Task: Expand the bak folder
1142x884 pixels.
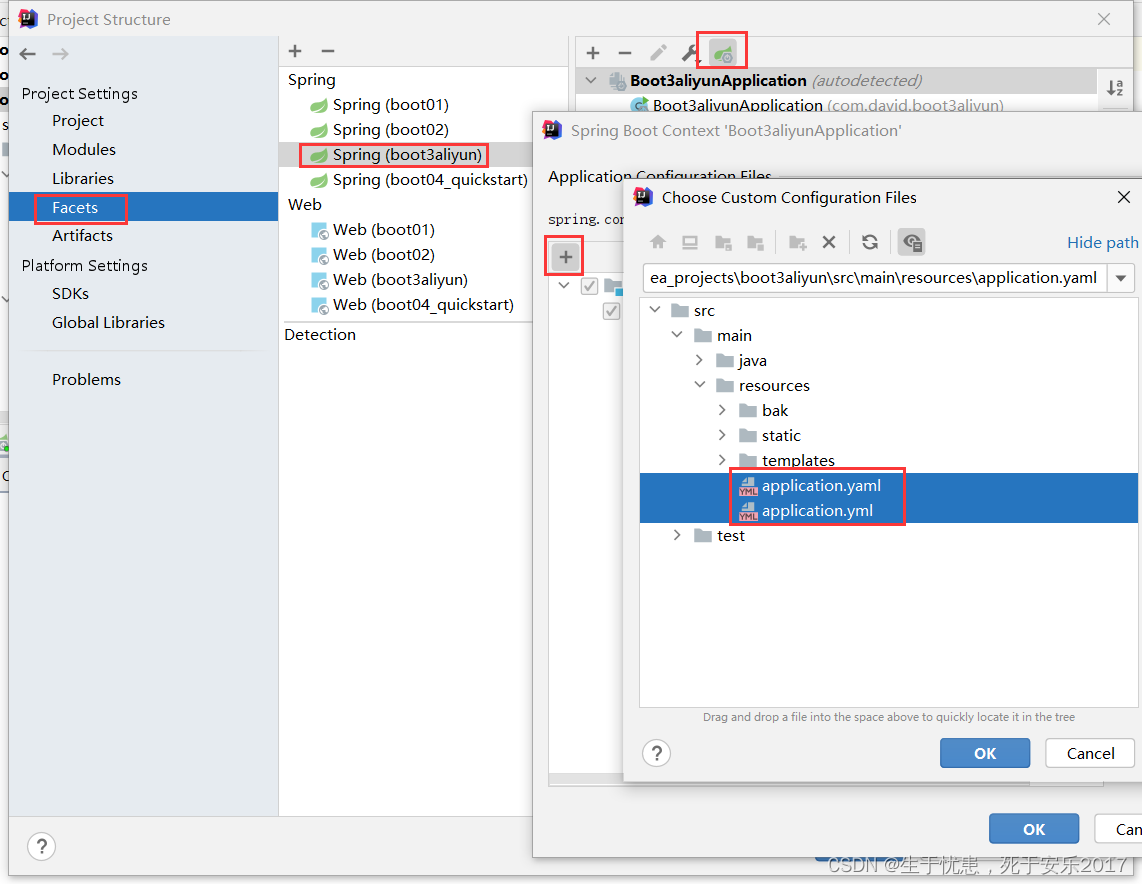Action: pos(722,410)
